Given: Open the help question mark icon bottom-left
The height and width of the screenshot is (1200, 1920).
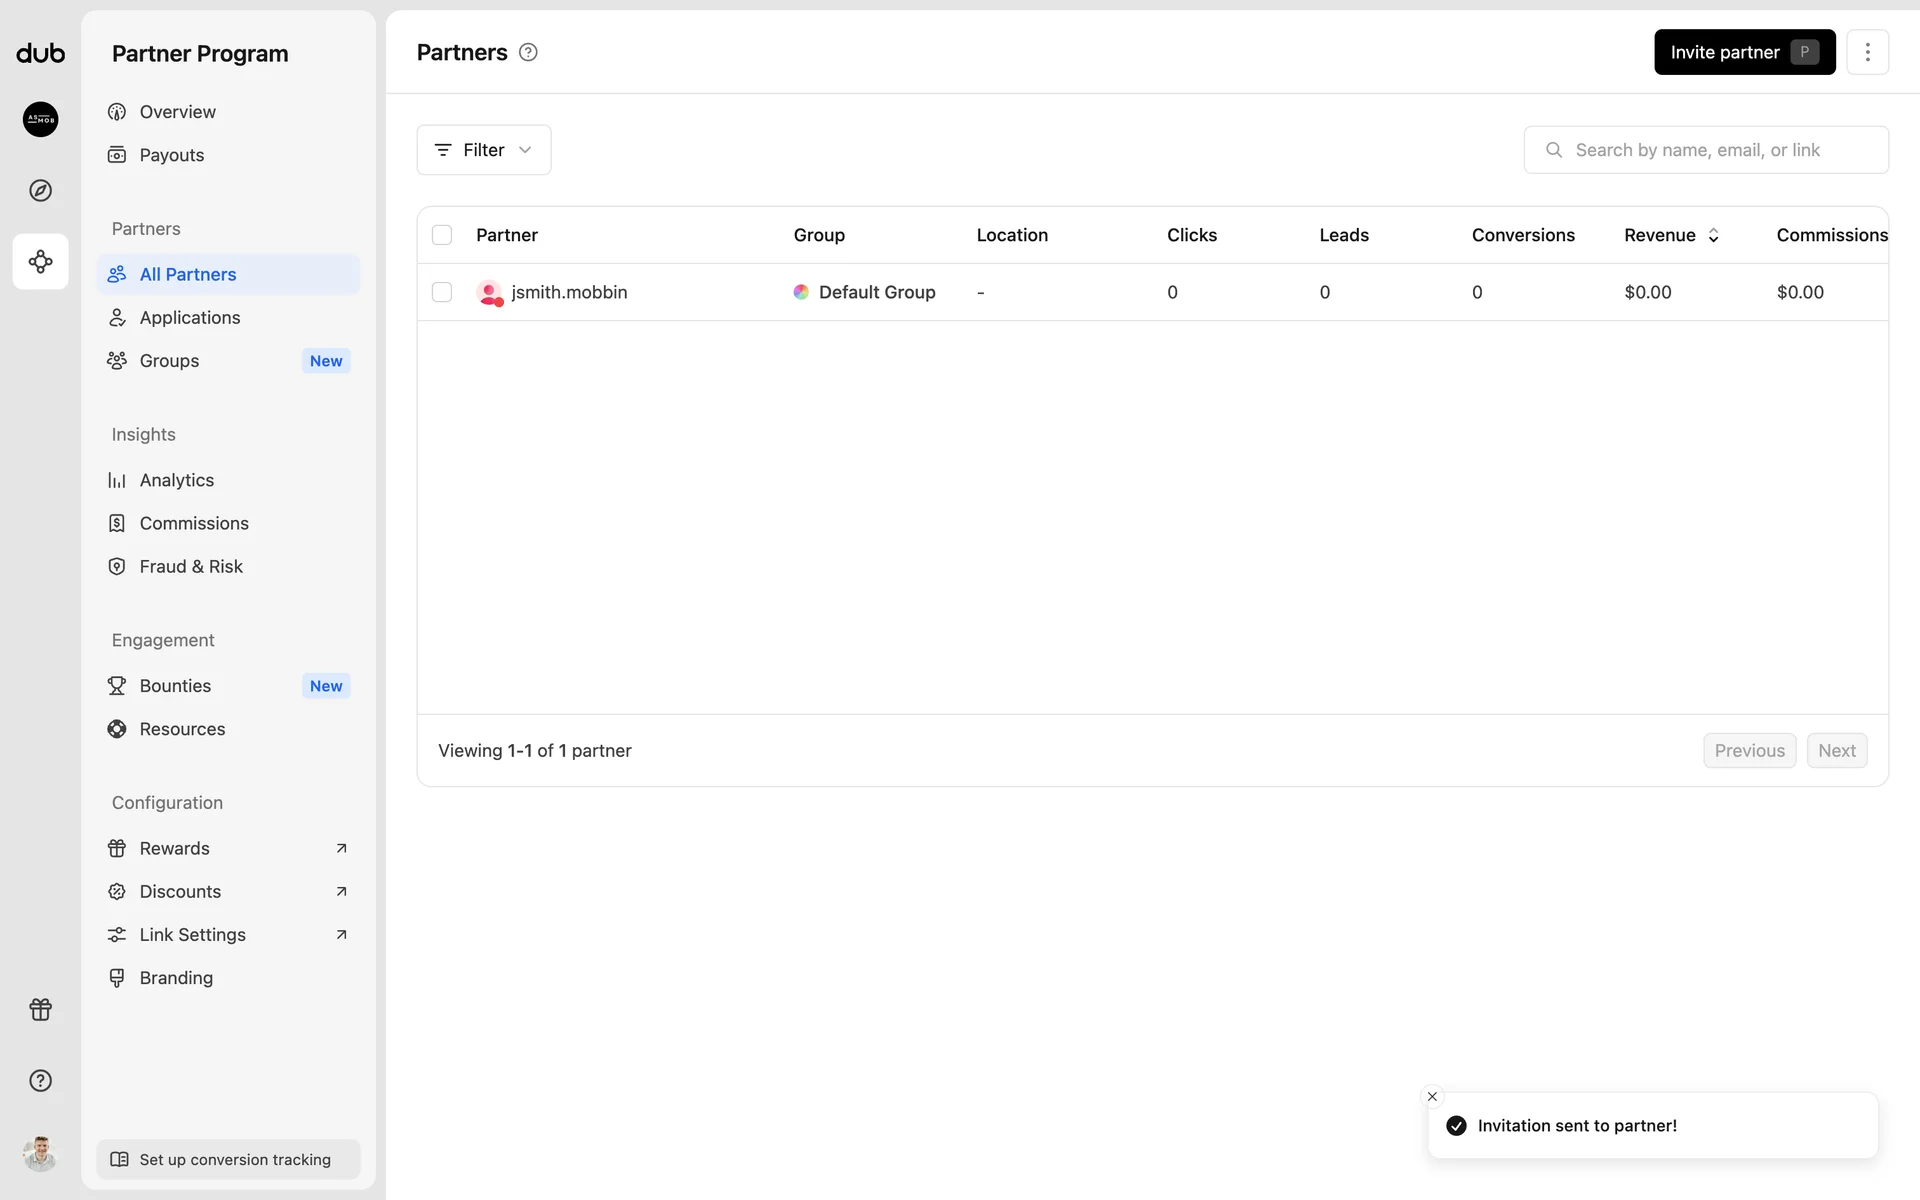Looking at the screenshot, I should pyautogui.click(x=40, y=1080).
